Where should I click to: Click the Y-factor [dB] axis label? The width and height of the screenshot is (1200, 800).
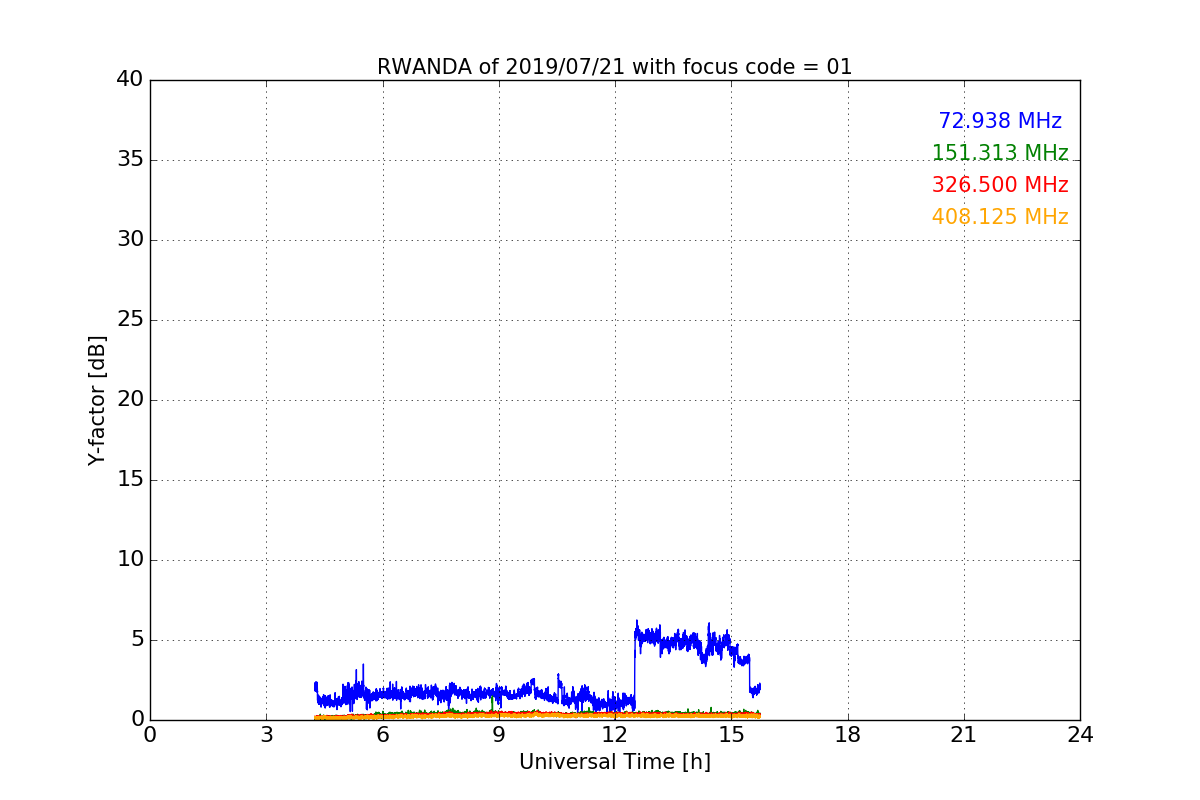pos(97,400)
